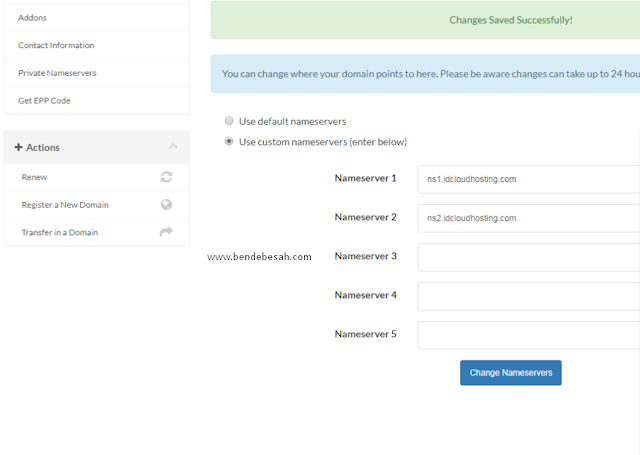Click the globe icon beside Register a New Domain

[x=166, y=205]
